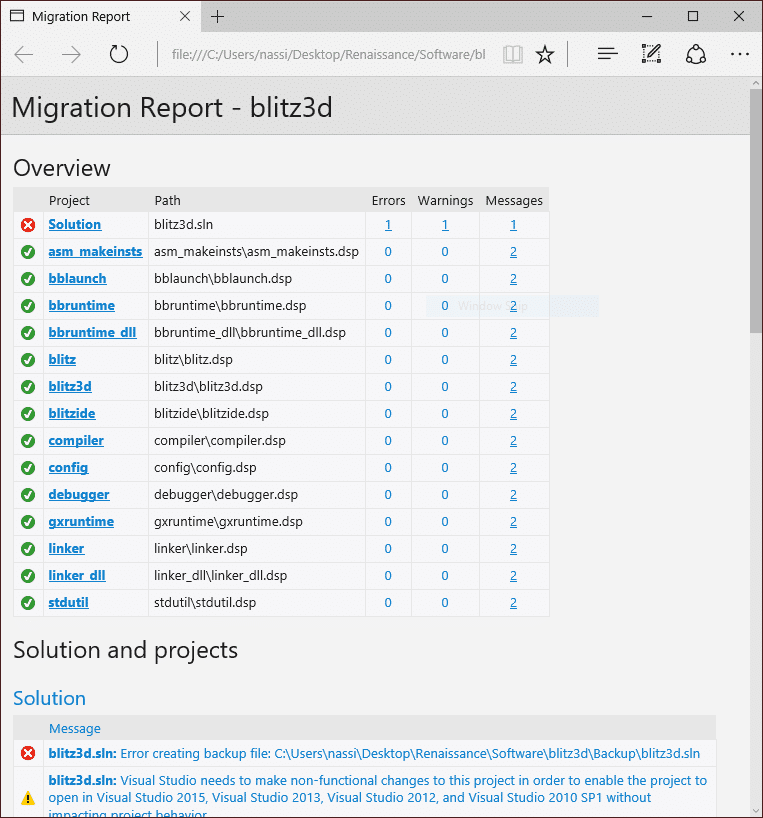Viewport: 763px width, 818px height.
Task: Open the config project link
Action: (68, 468)
